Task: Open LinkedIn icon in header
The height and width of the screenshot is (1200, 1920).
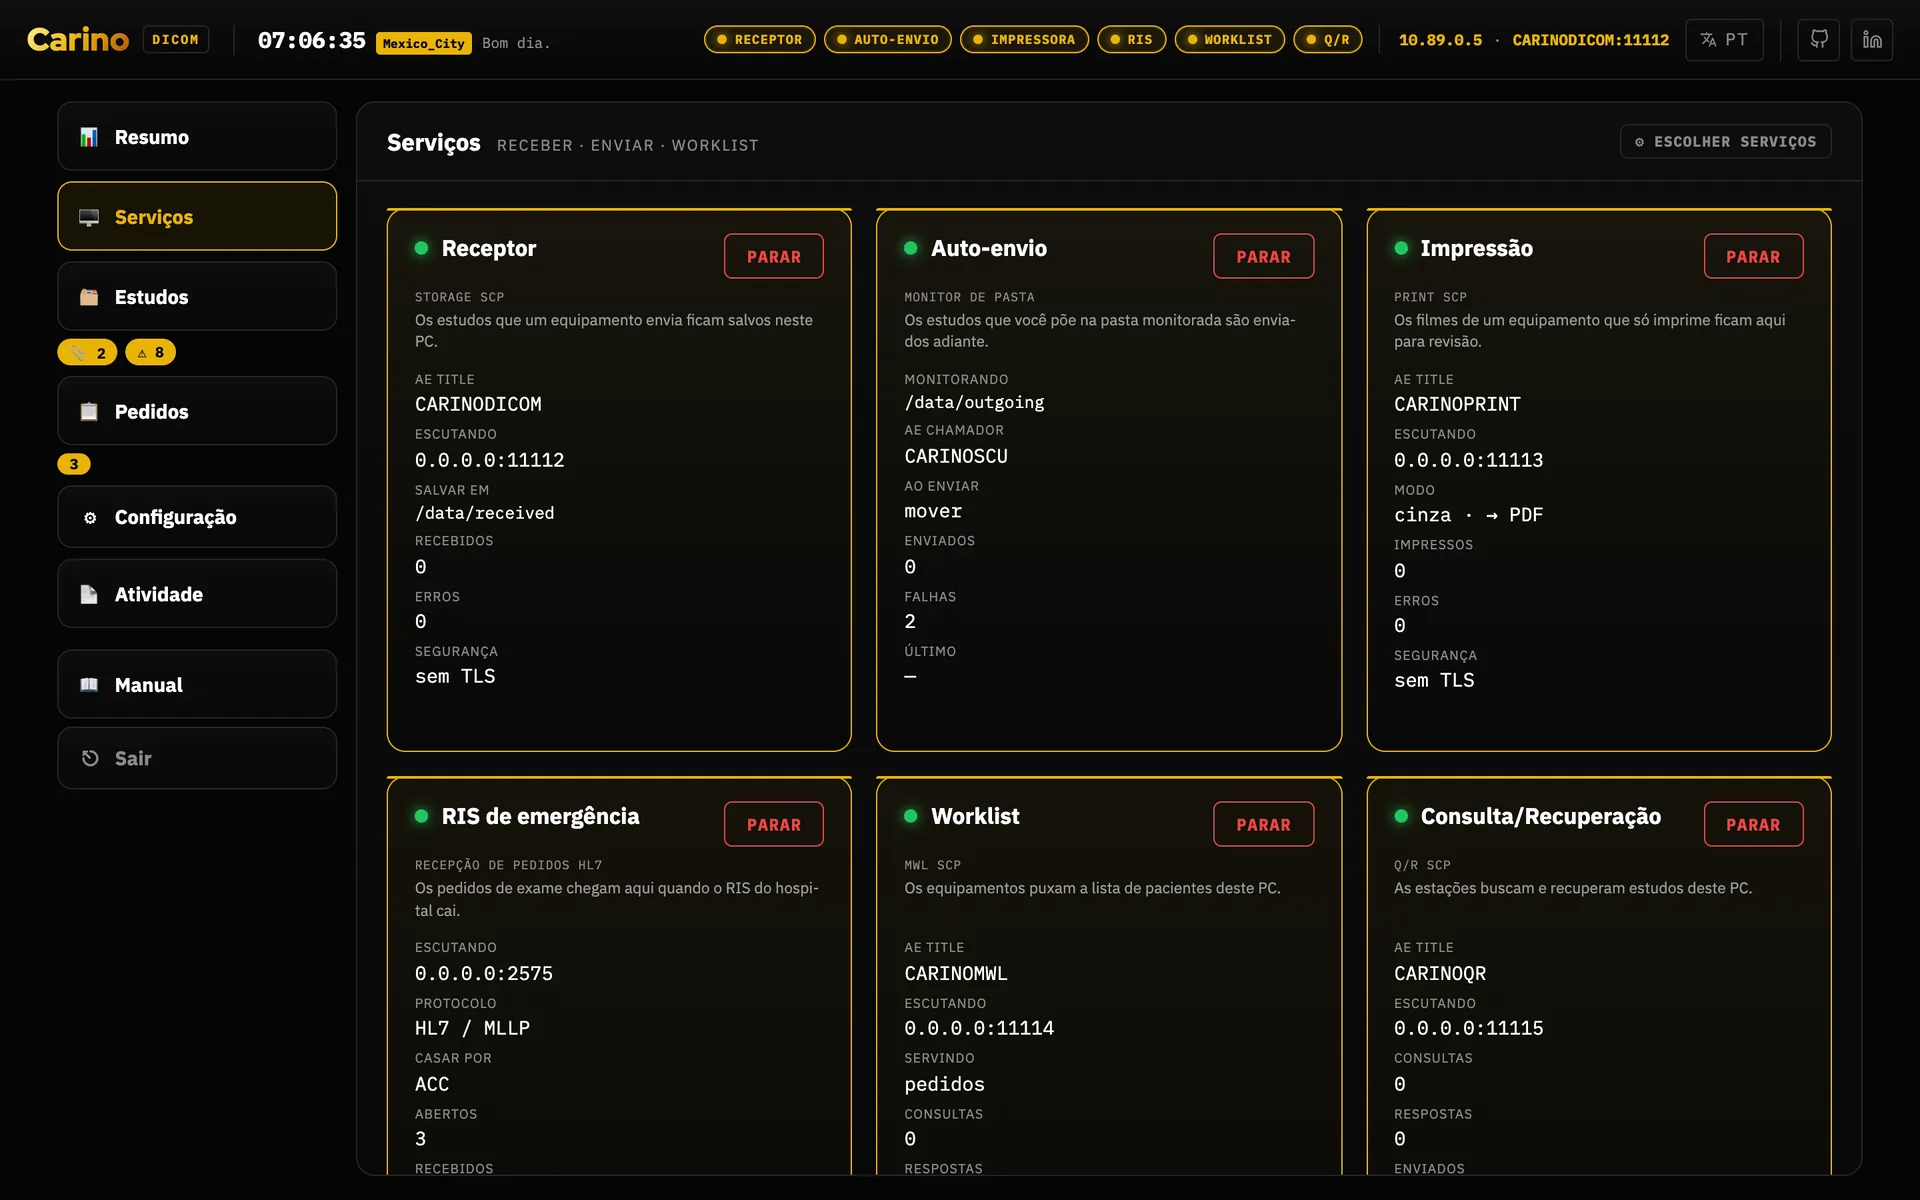Action: [1872, 40]
